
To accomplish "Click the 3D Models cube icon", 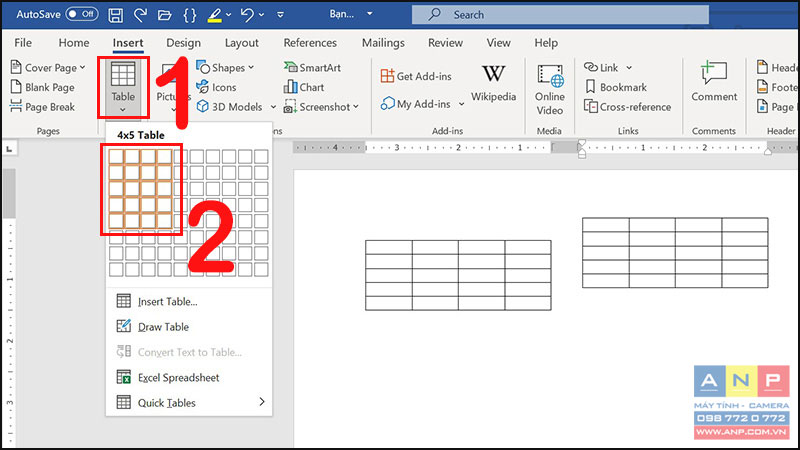I will coord(203,106).
